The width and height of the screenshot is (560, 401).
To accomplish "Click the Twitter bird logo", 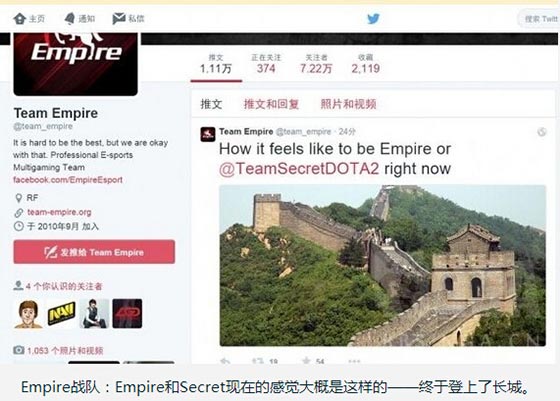I will point(374,19).
